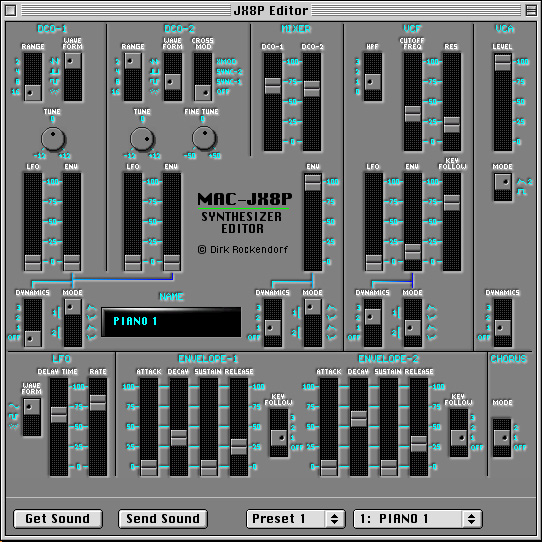542x542 pixels.
Task: Click the VCF DYNAMICS selector switch
Action: (373, 323)
